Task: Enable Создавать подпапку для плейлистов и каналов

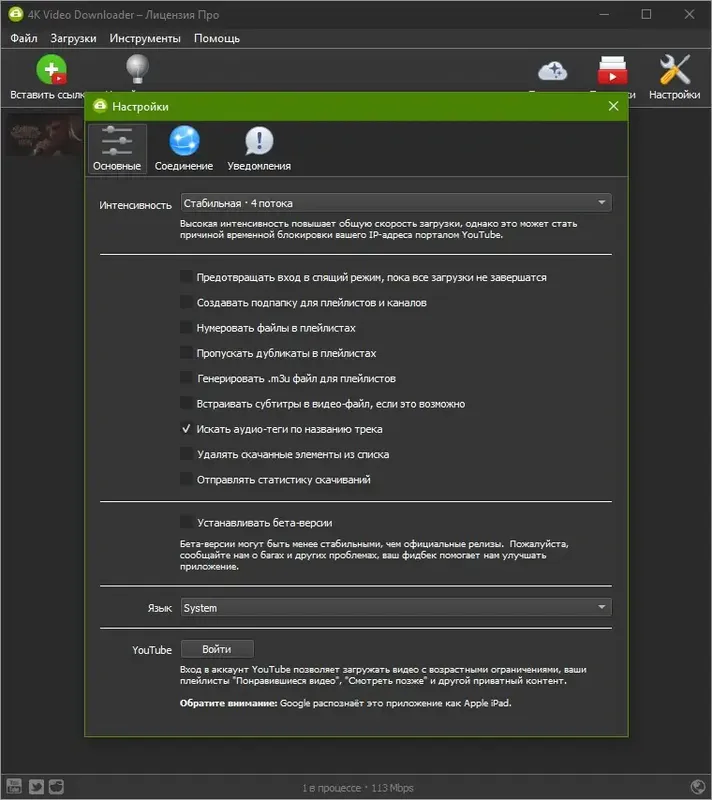Action: (x=186, y=302)
